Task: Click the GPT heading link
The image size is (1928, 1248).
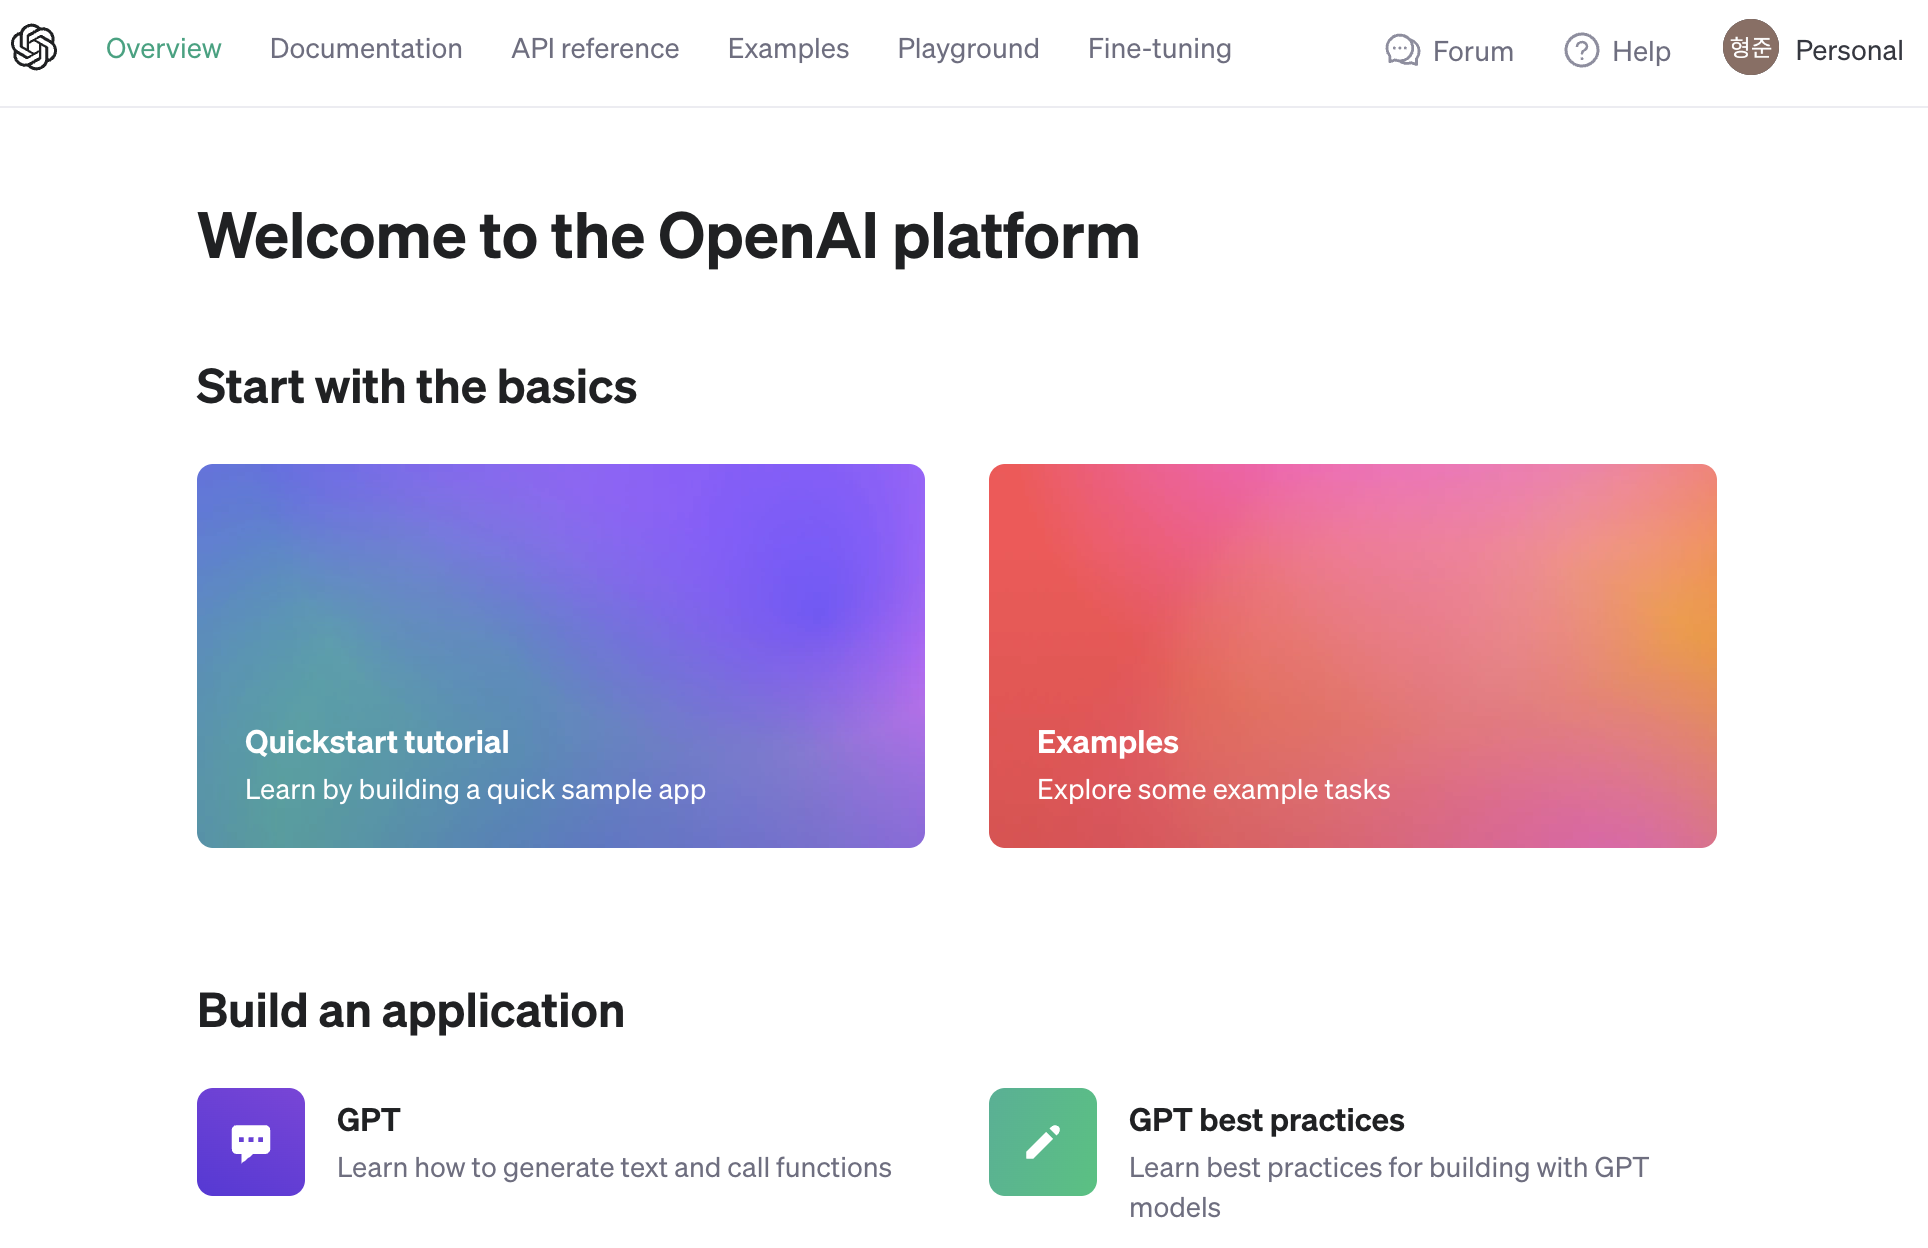Action: [x=368, y=1120]
